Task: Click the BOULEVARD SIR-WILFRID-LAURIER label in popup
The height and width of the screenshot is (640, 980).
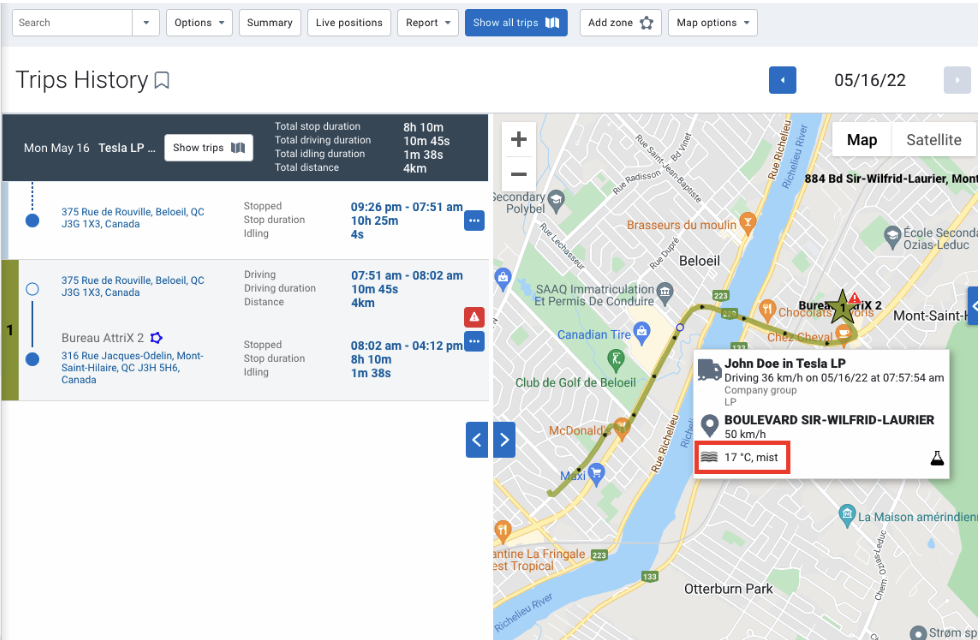Action: pos(829,420)
